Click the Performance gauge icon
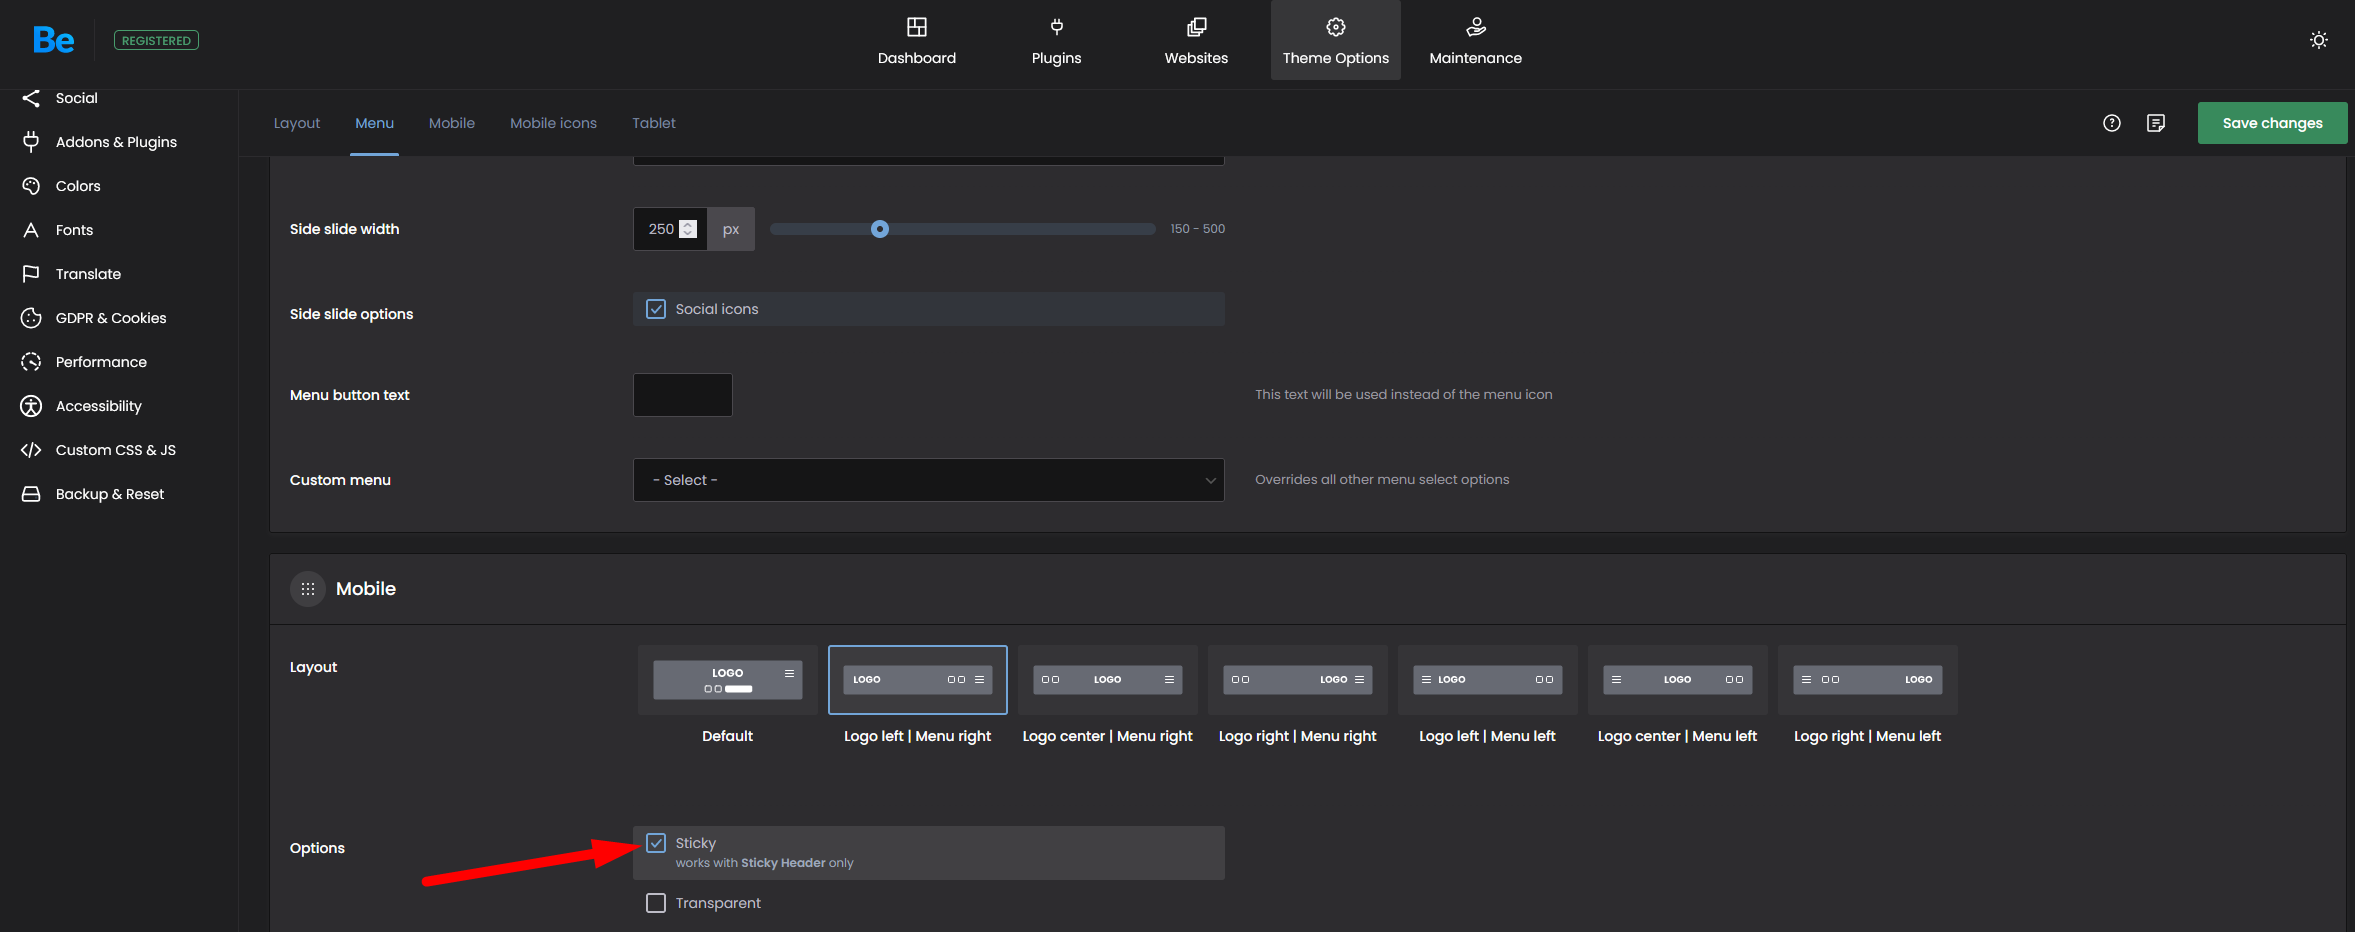This screenshot has width=2355, height=932. pos(31,362)
